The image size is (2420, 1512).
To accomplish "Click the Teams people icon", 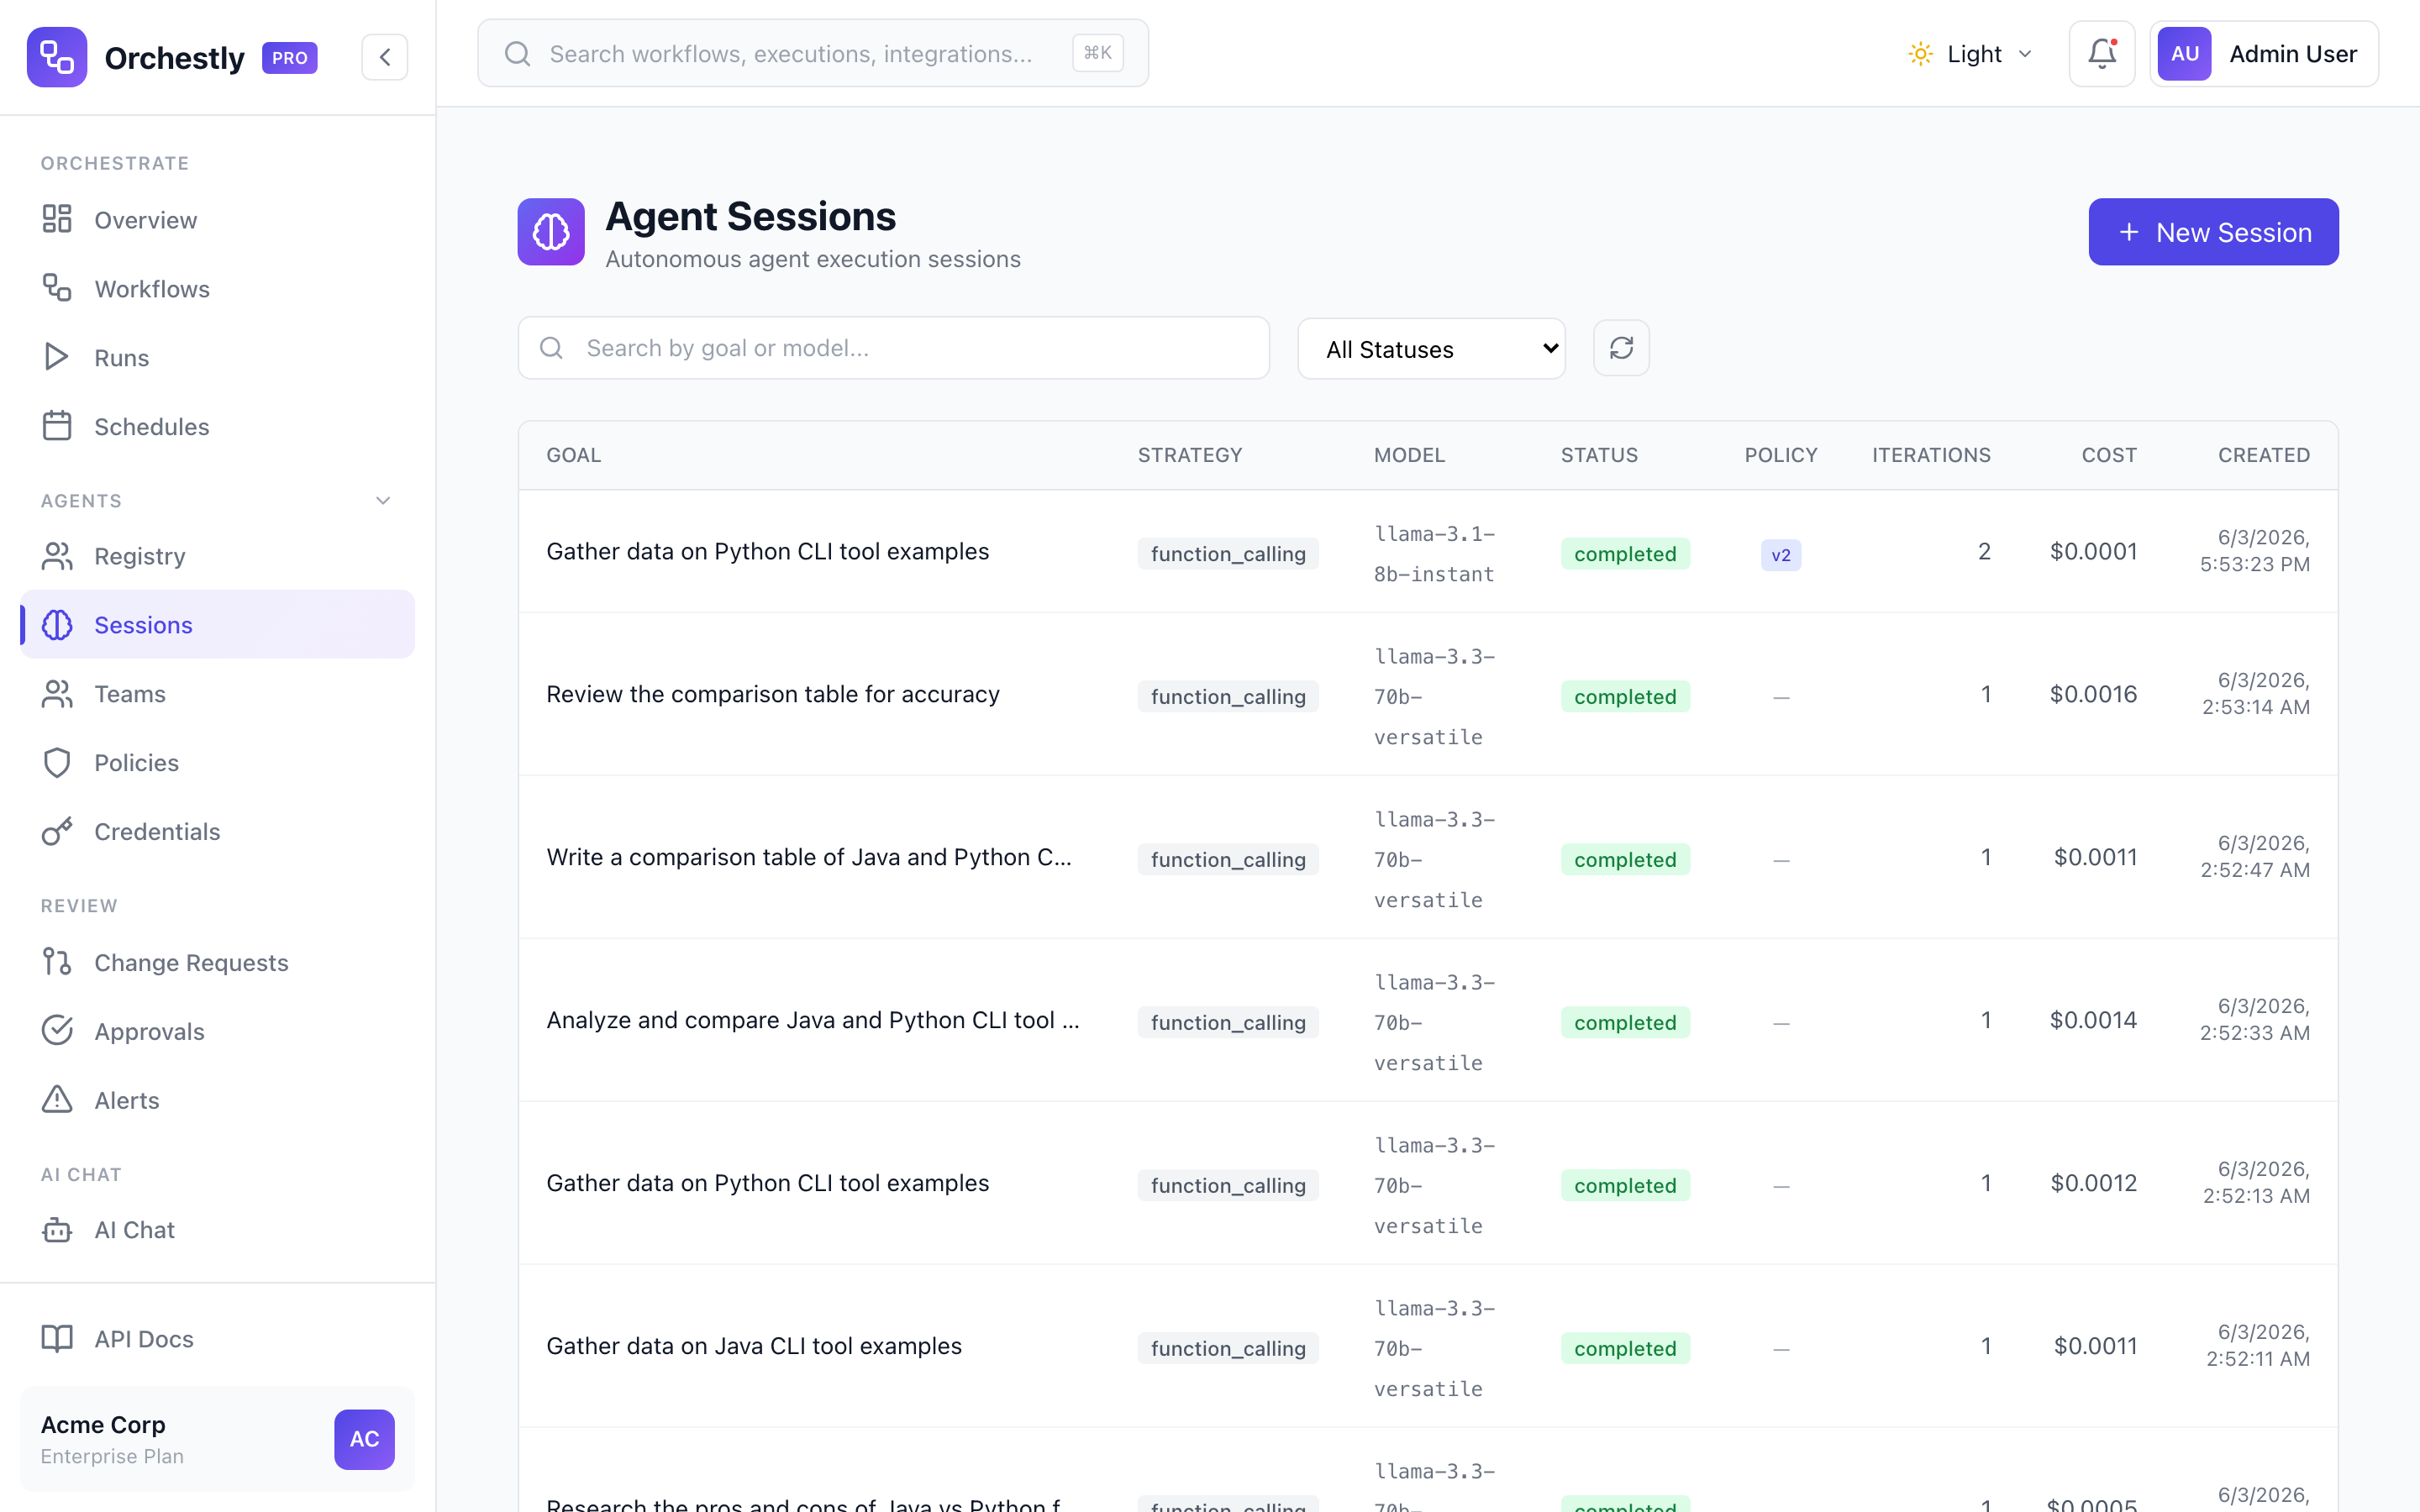I will [x=57, y=694].
